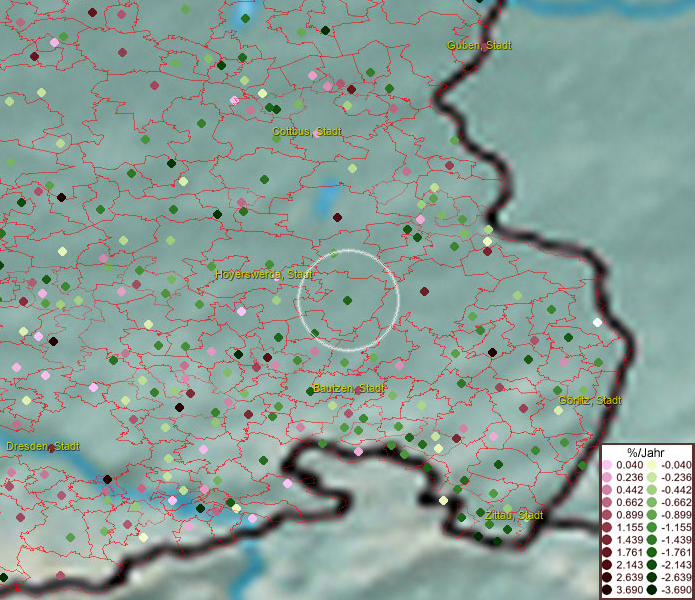Click the Hoyerswerda, Stadt label
Viewport: 695px width, 600px height.
coord(264,274)
